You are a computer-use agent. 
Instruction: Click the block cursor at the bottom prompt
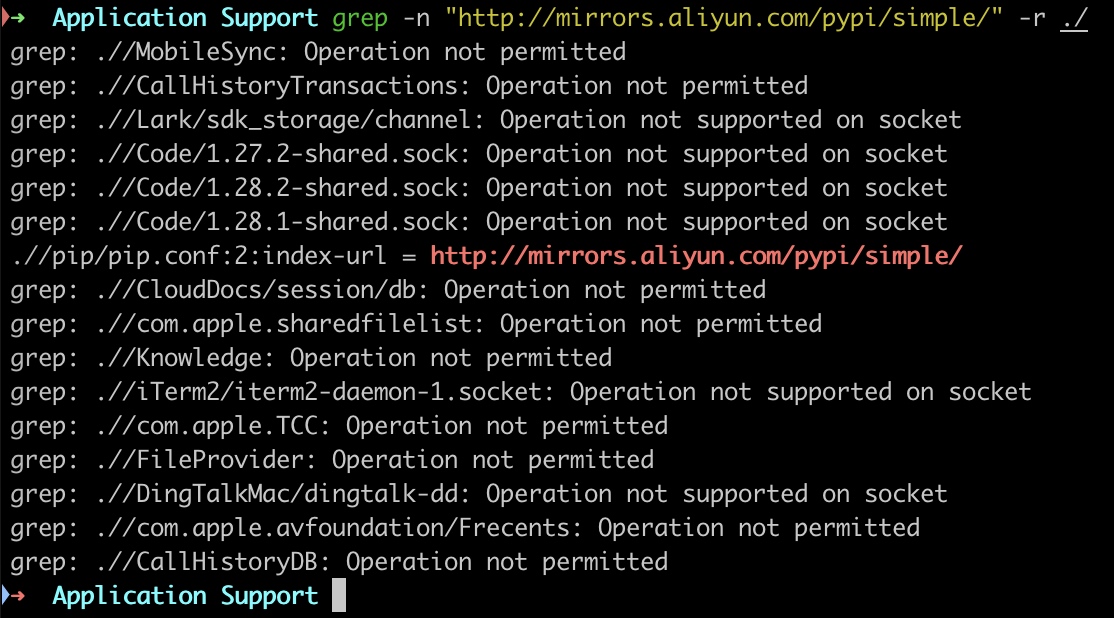point(339,597)
